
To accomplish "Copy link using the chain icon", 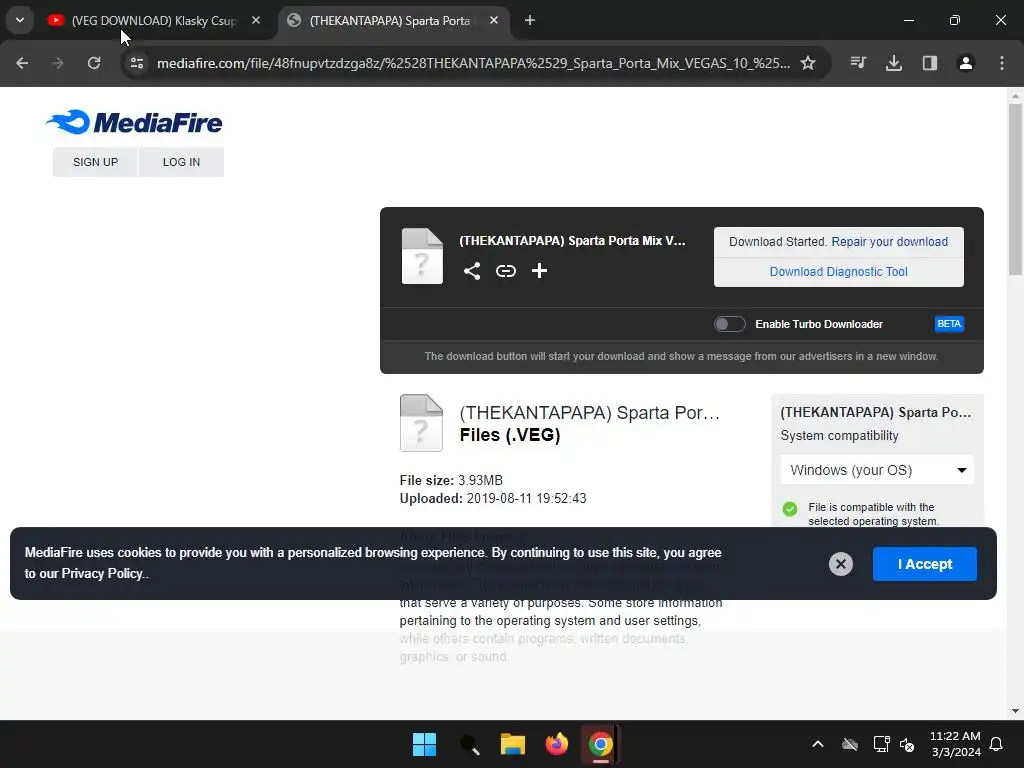I will (505, 271).
